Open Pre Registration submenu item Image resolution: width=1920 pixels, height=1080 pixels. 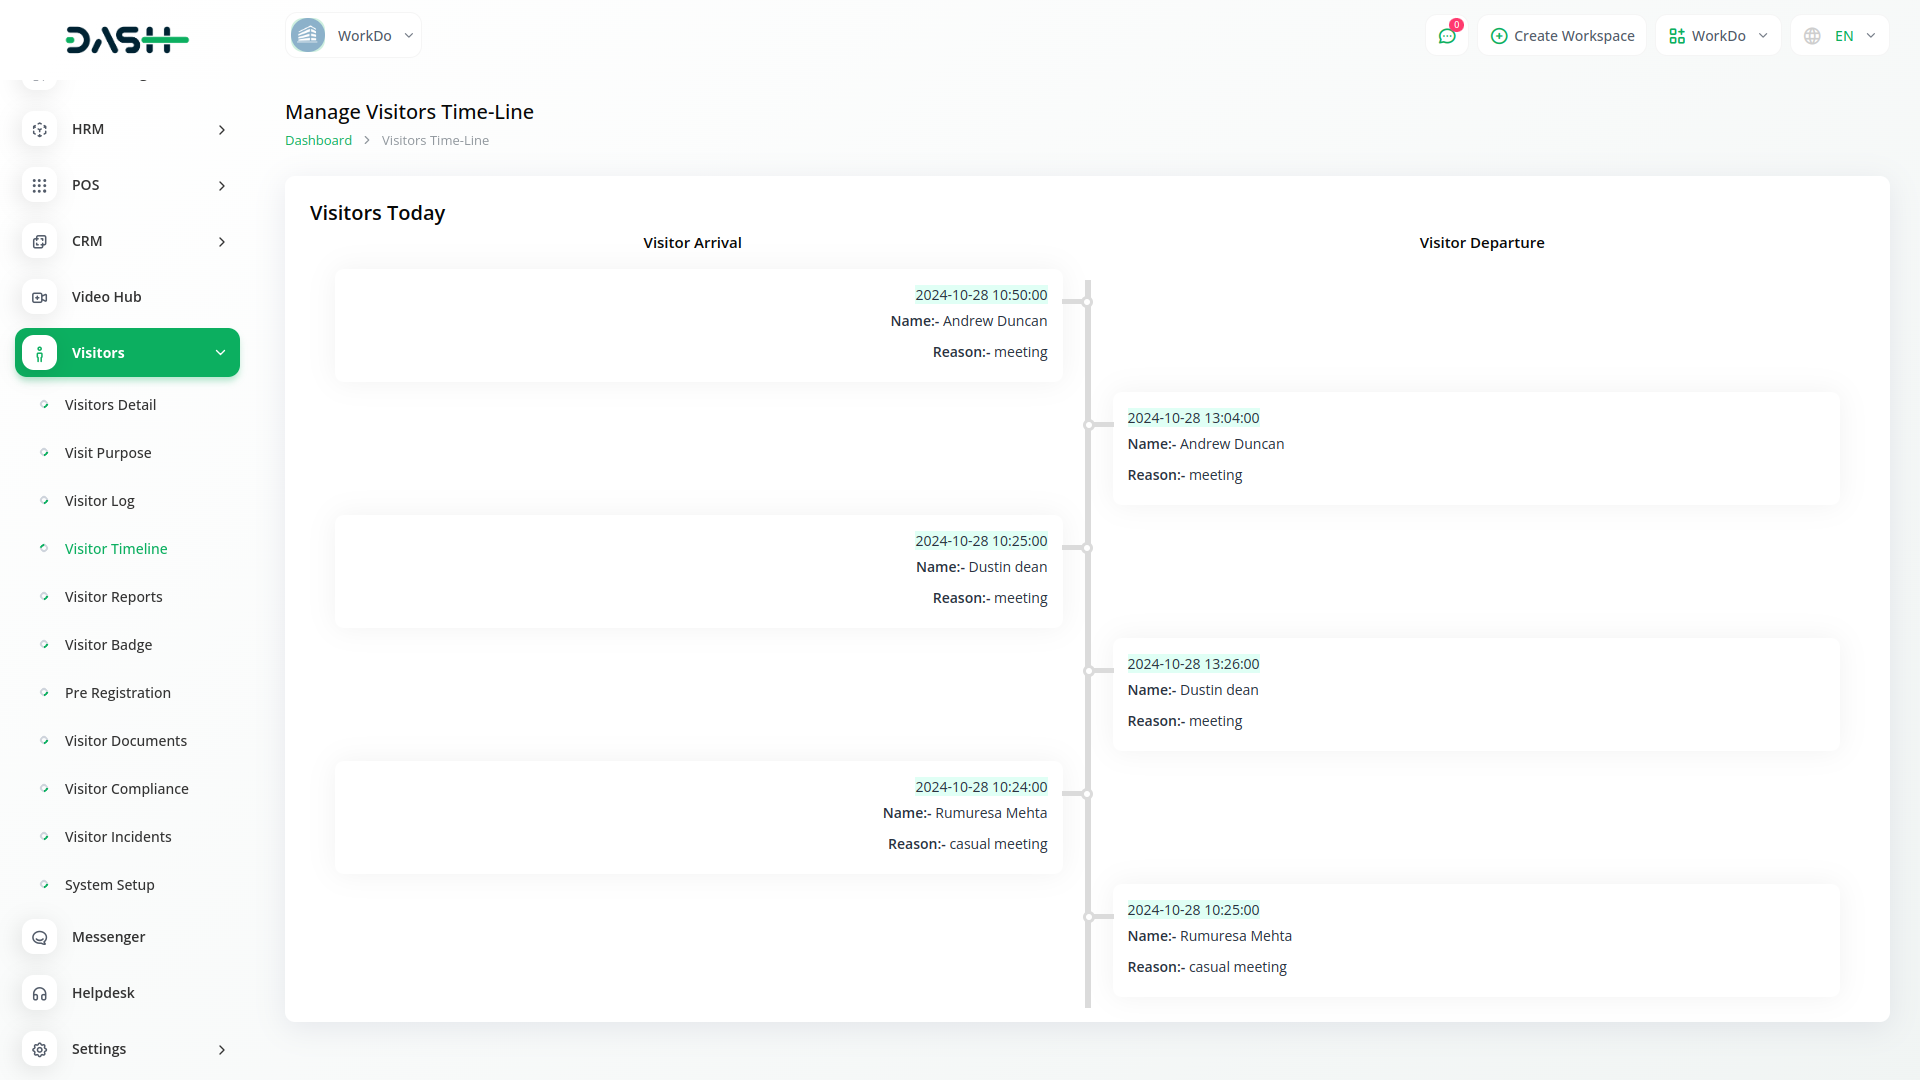click(x=117, y=693)
